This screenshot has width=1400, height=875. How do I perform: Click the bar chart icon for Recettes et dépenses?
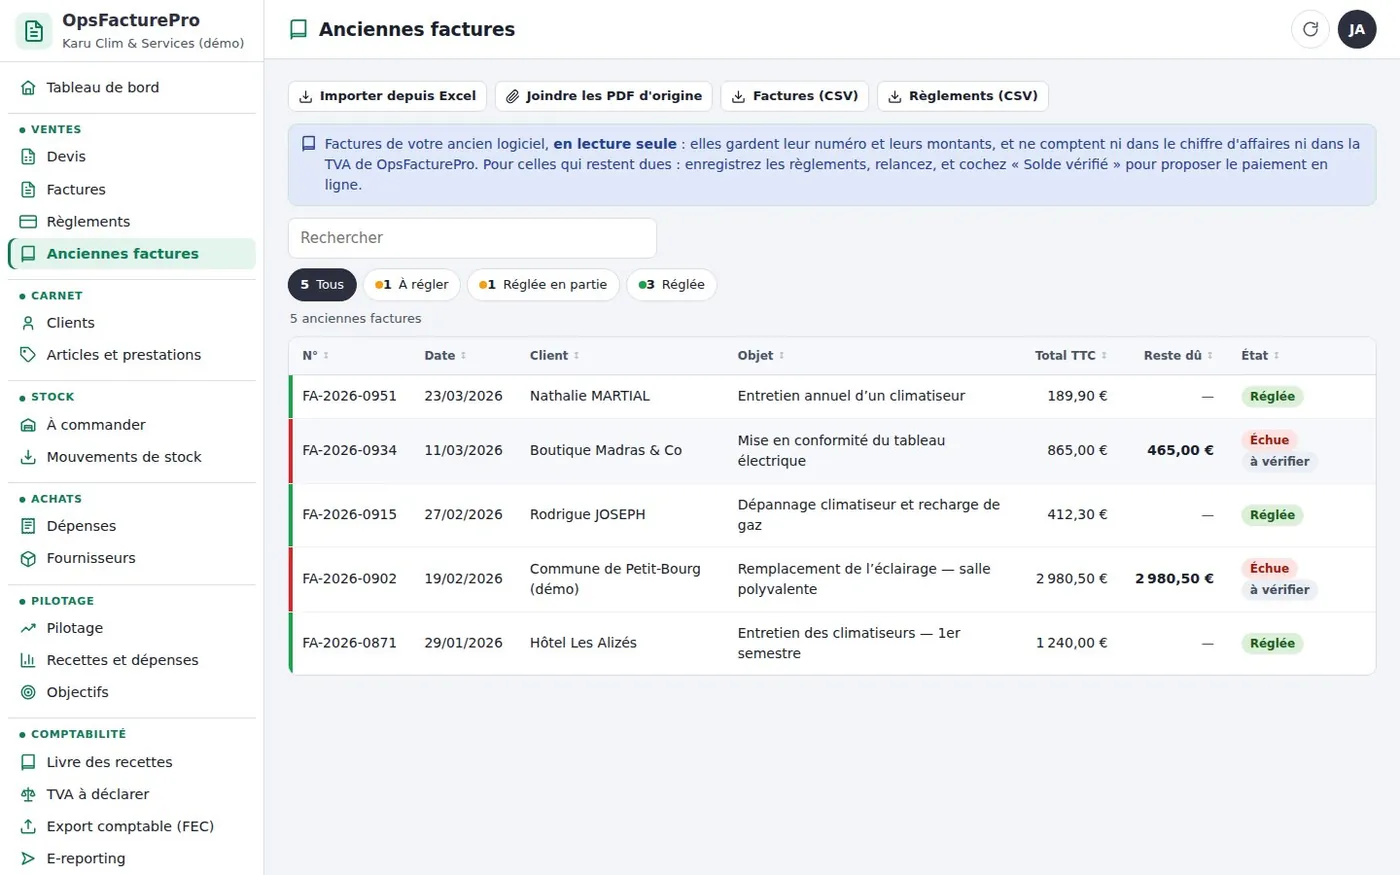(x=28, y=660)
